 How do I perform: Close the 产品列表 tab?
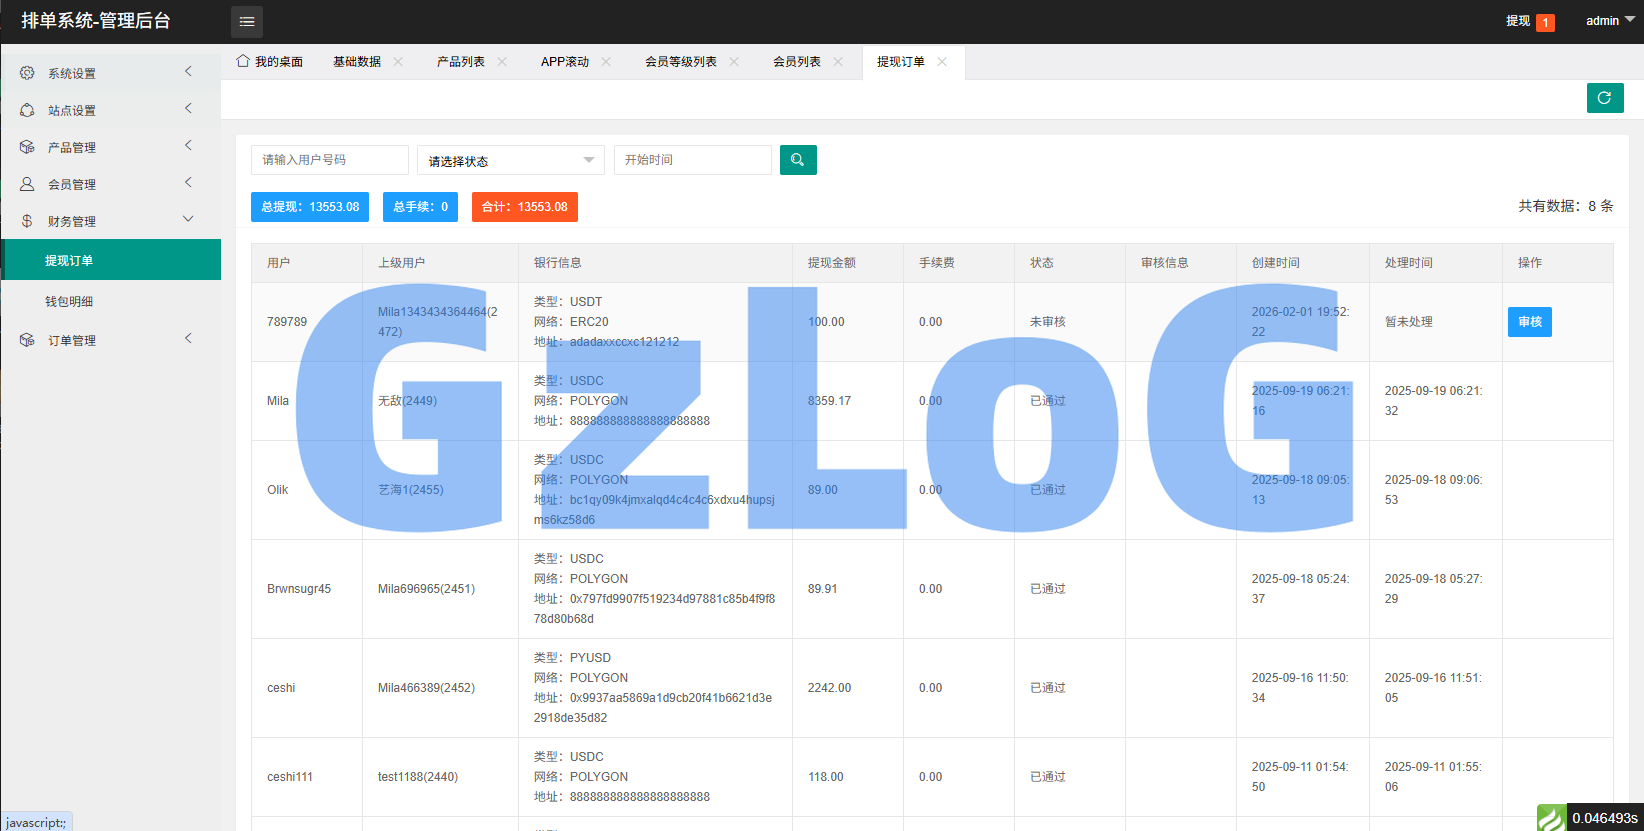pyautogui.click(x=502, y=62)
